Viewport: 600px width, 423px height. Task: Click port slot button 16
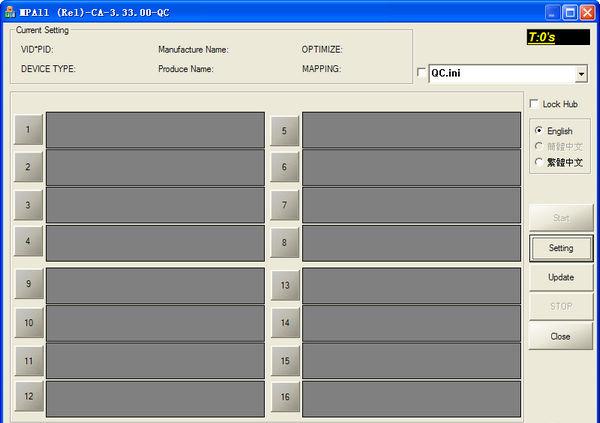click(284, 397)
